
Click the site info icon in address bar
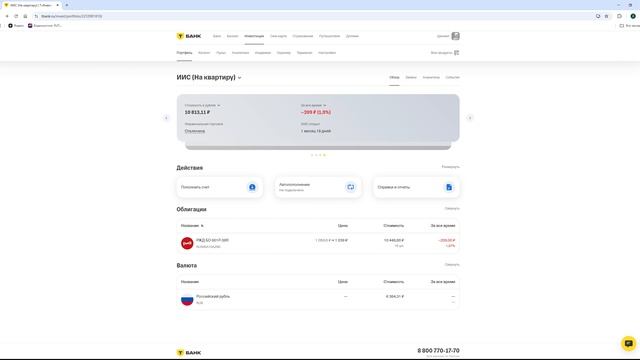(x=36, y=16)
